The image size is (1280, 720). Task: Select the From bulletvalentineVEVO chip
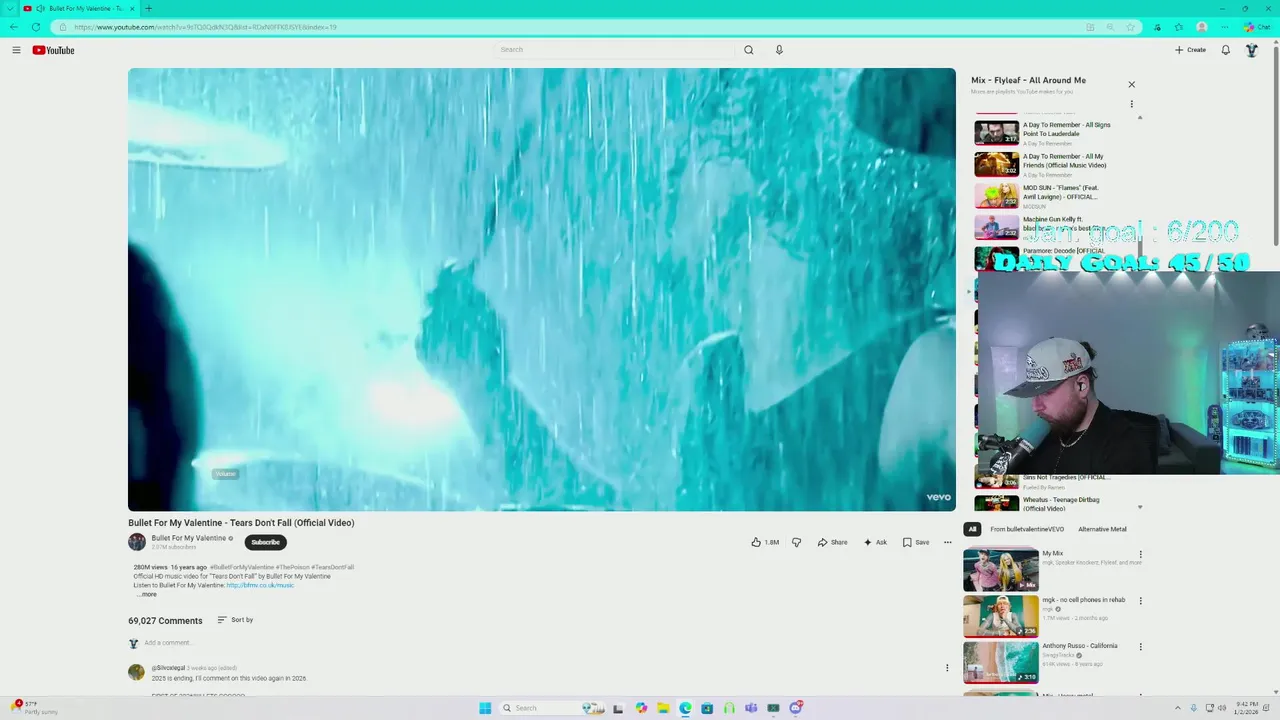click(x=1027, y=529)
